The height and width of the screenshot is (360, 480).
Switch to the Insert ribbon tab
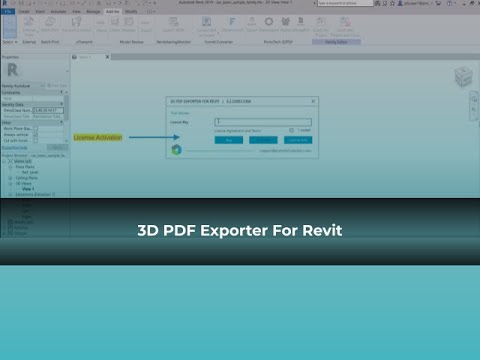pos(40,11)
